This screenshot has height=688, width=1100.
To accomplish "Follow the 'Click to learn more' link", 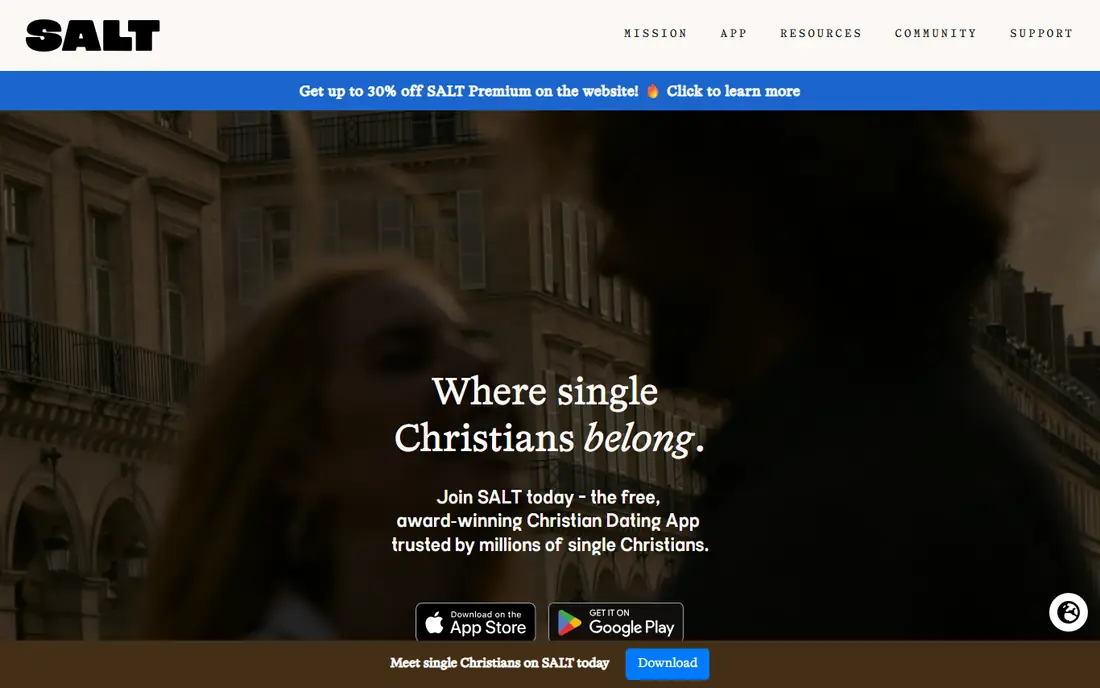I will click(733, 91).
